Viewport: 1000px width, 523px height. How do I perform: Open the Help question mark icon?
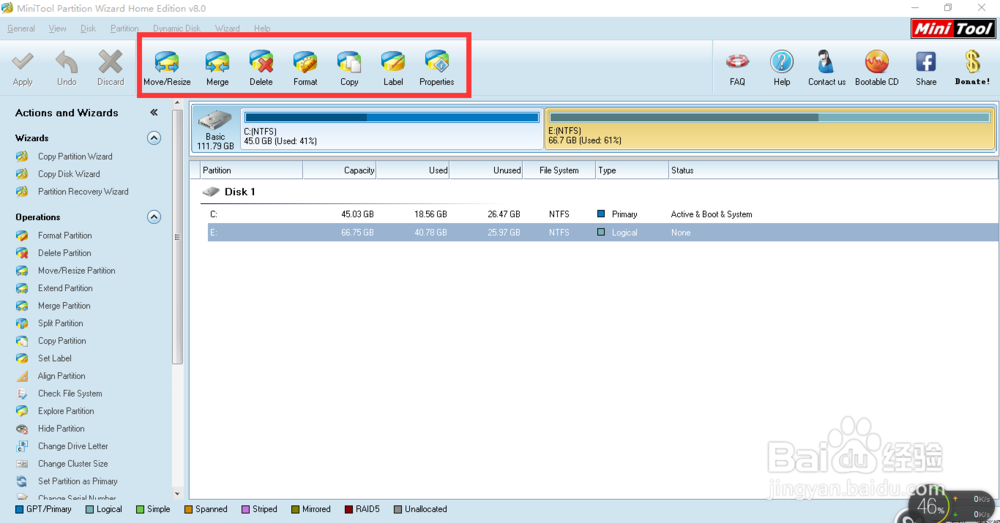point(781,62)
